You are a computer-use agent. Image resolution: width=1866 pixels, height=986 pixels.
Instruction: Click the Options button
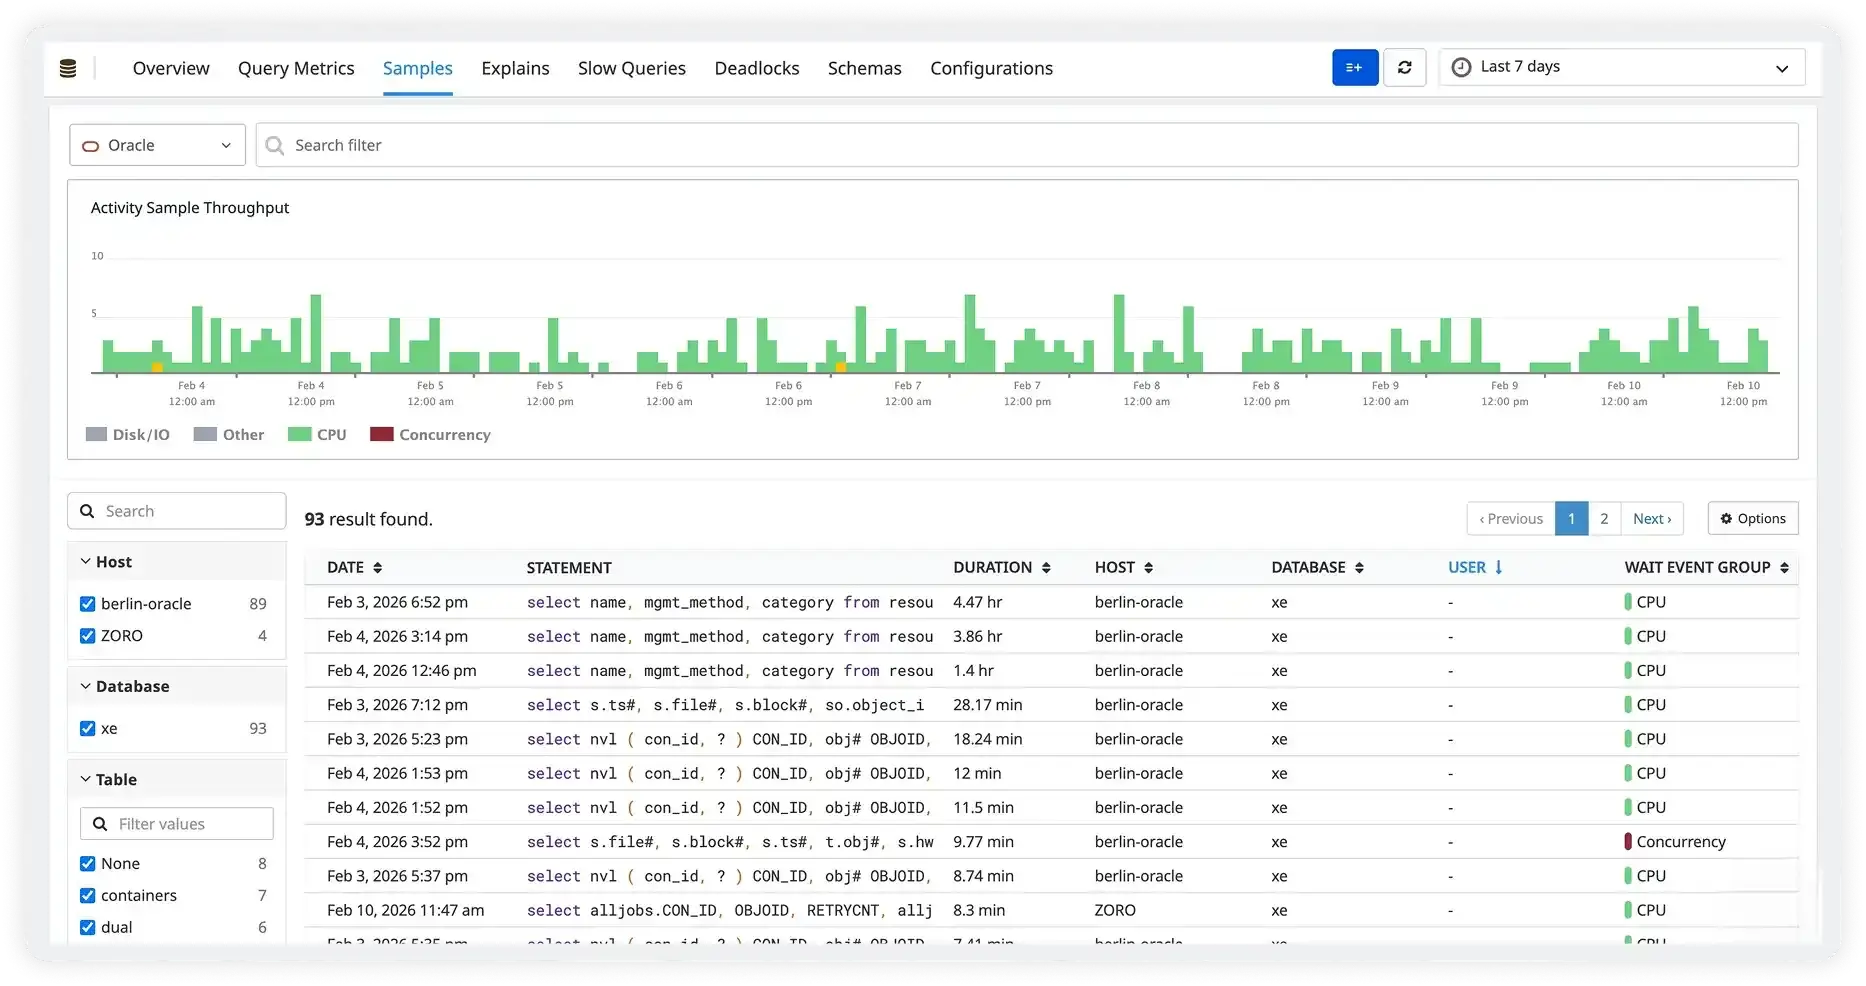1752,518
